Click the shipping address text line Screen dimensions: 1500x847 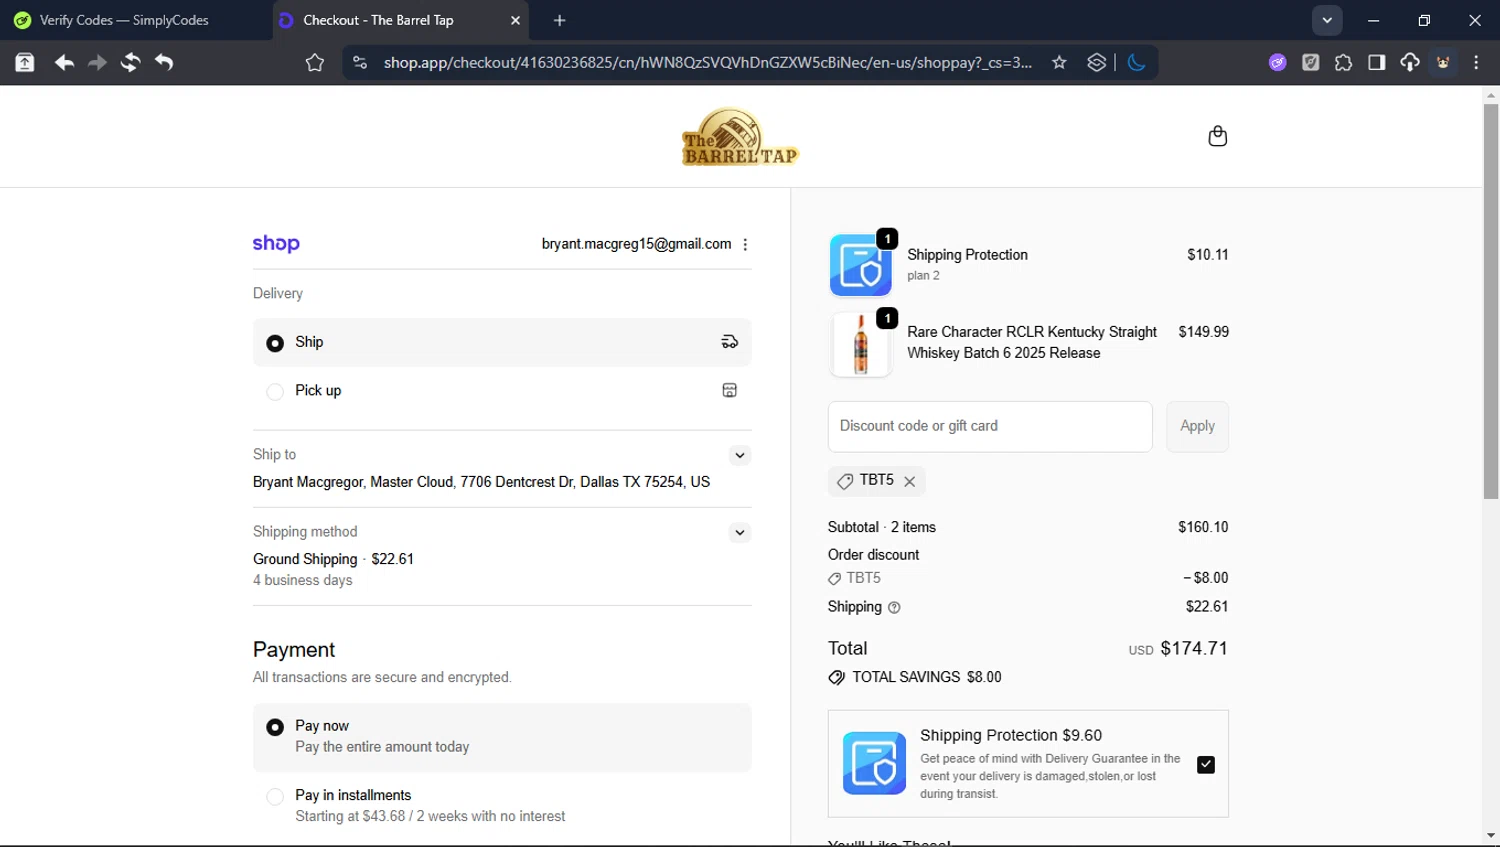(x=481, y=482)
